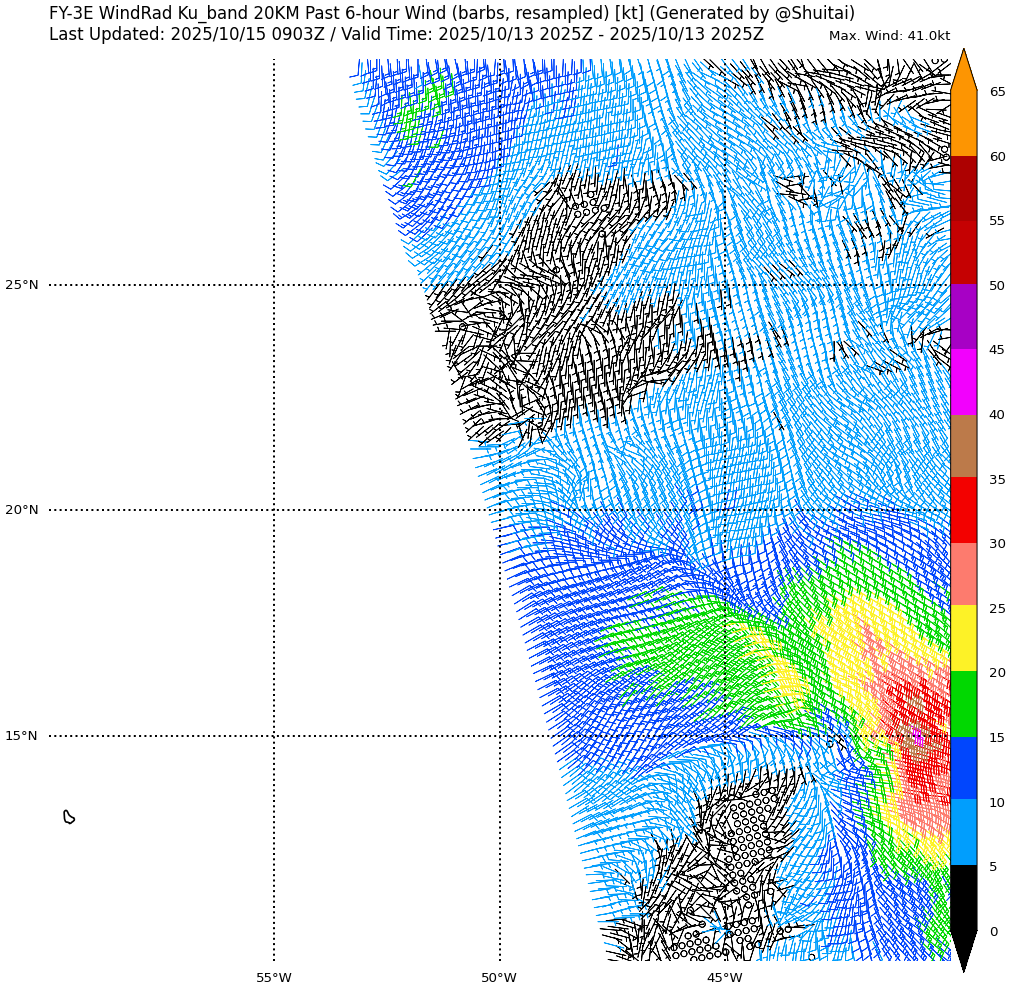Click the 55°W longitude axis label
Image resolution: width=1010 pixels, height=989 pixels.
coord(274,977)
